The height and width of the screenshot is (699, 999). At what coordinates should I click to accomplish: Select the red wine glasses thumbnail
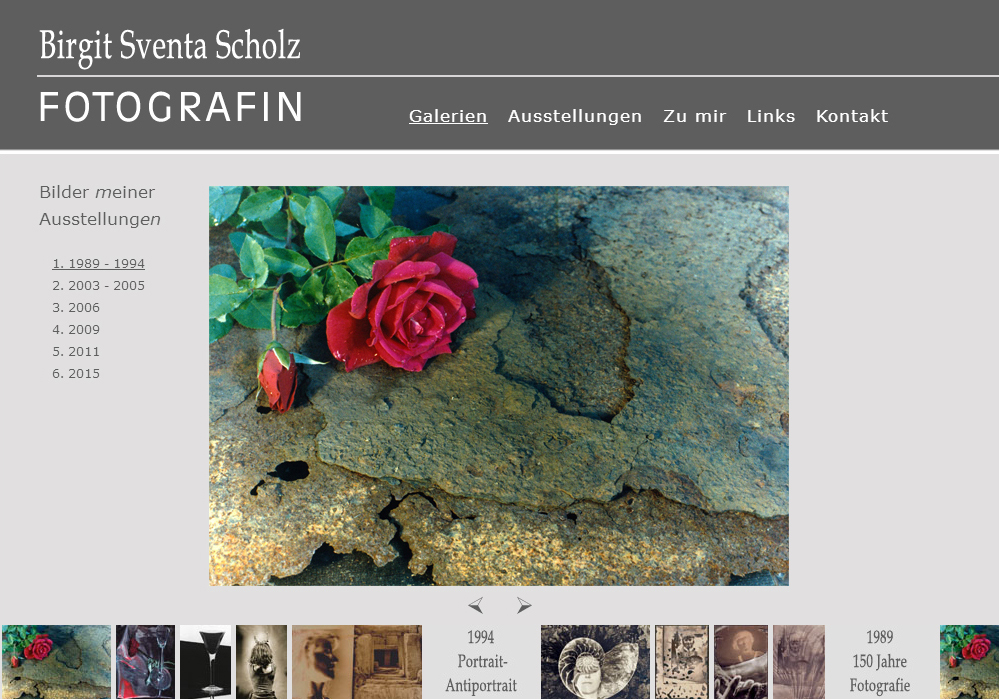click(145, 662)
